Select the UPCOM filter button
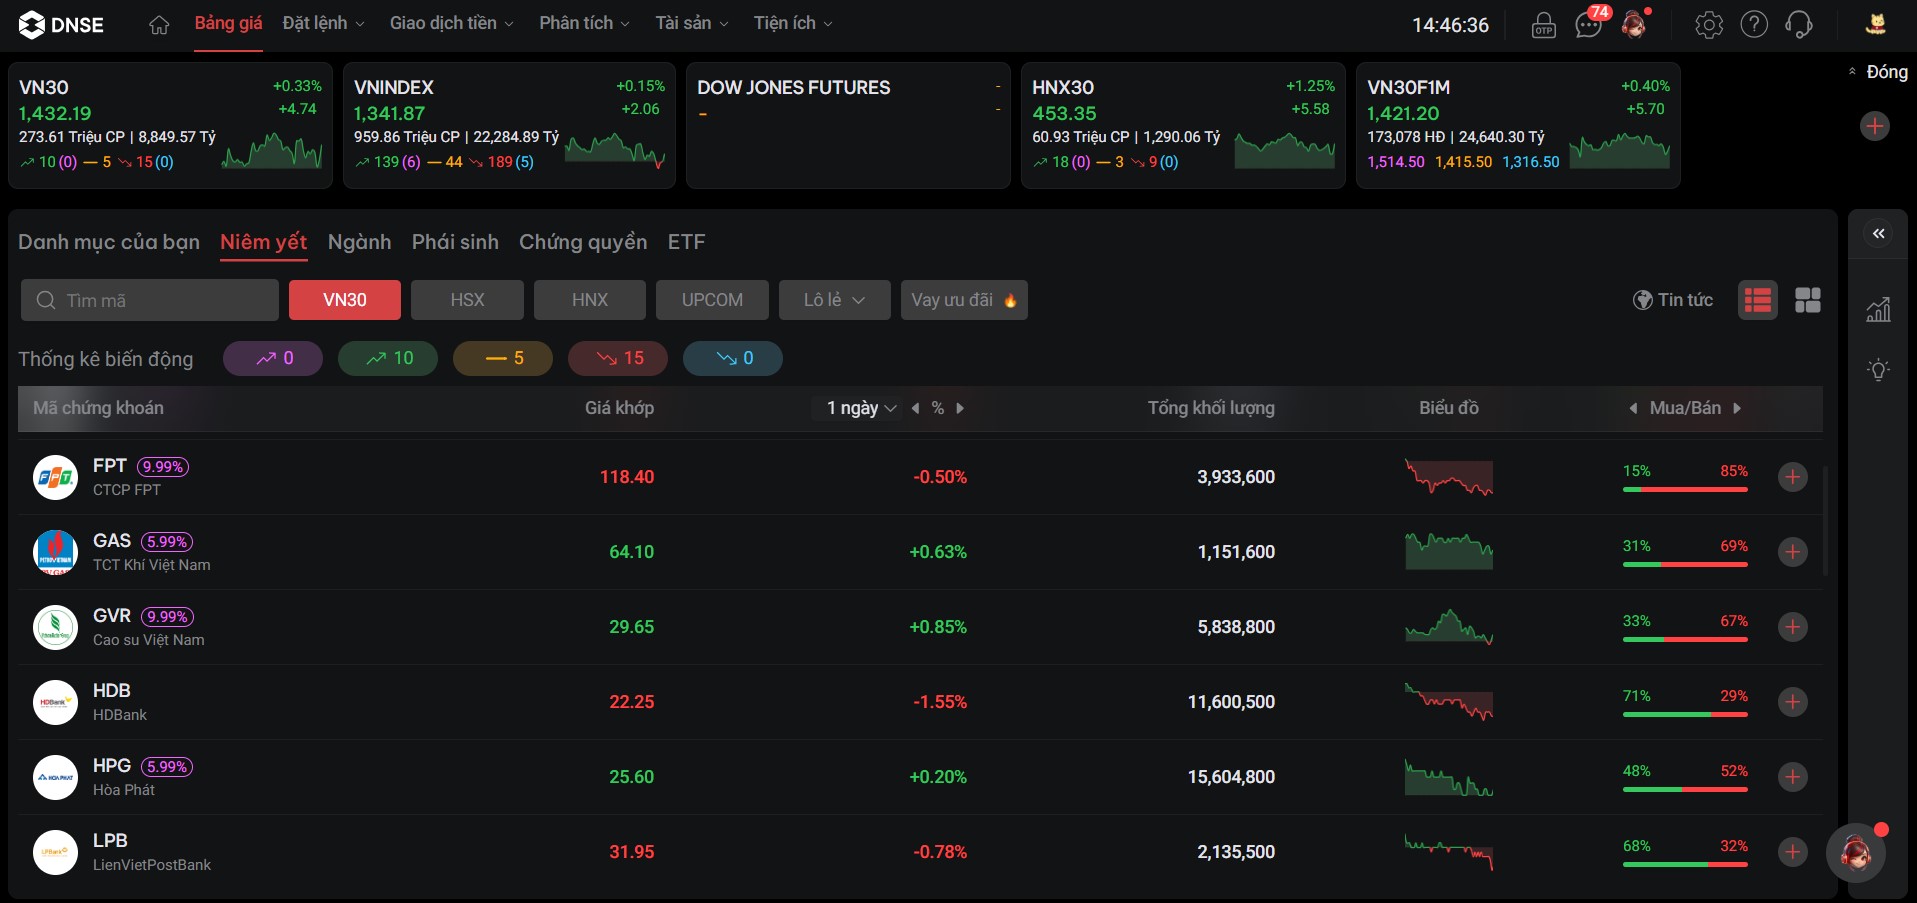 pyautogui.click(x=712, y=300)
